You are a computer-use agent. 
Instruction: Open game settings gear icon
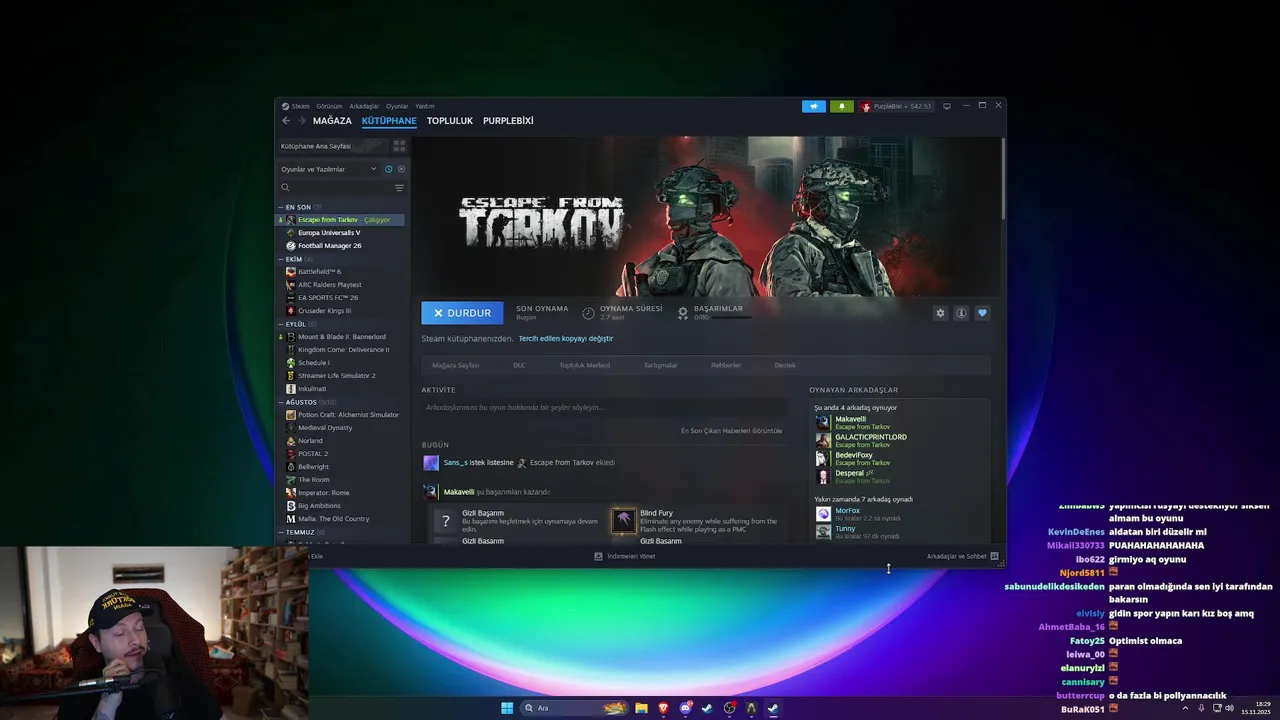click(940, 313)
